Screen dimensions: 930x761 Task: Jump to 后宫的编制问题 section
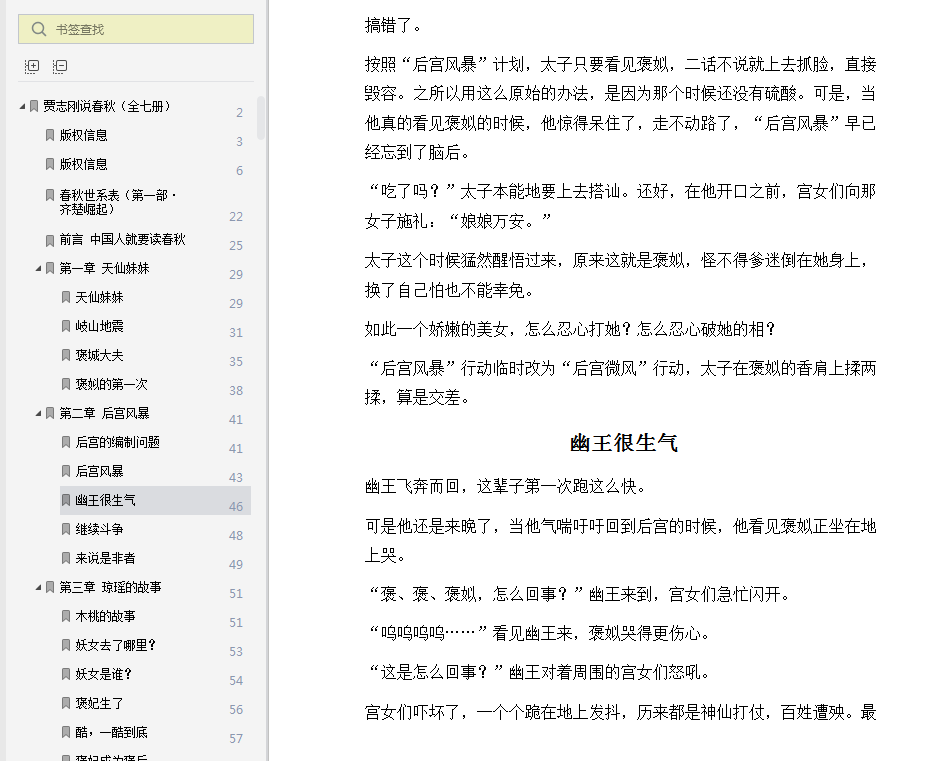117,442
